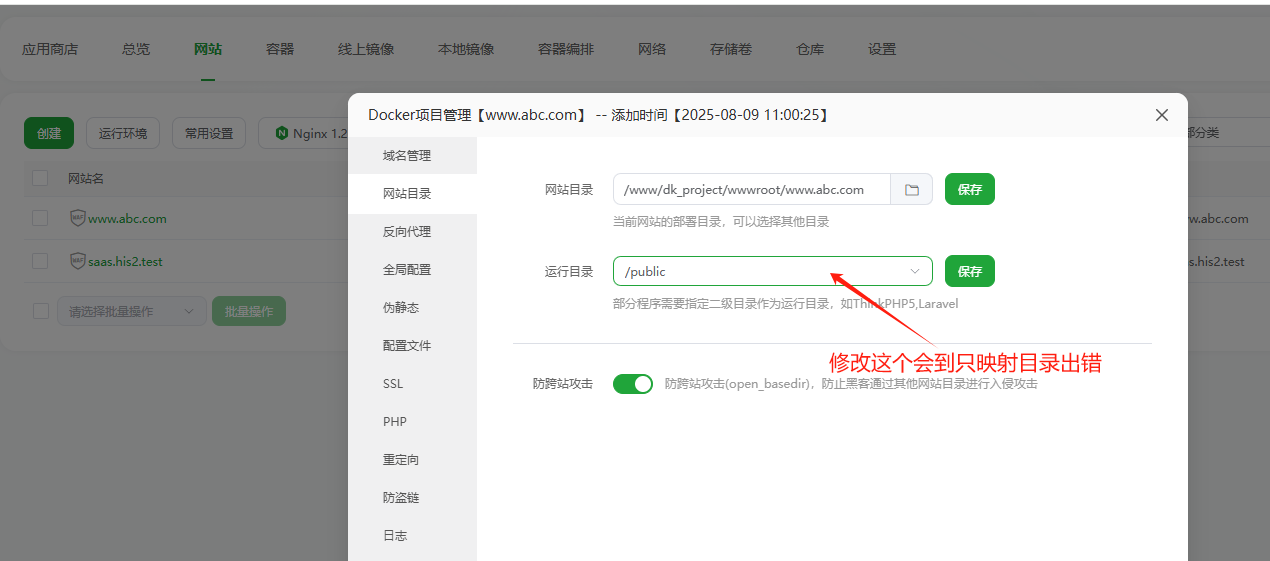Click the website directory path input field
1270x561 pixels.
tap(751, 190)
